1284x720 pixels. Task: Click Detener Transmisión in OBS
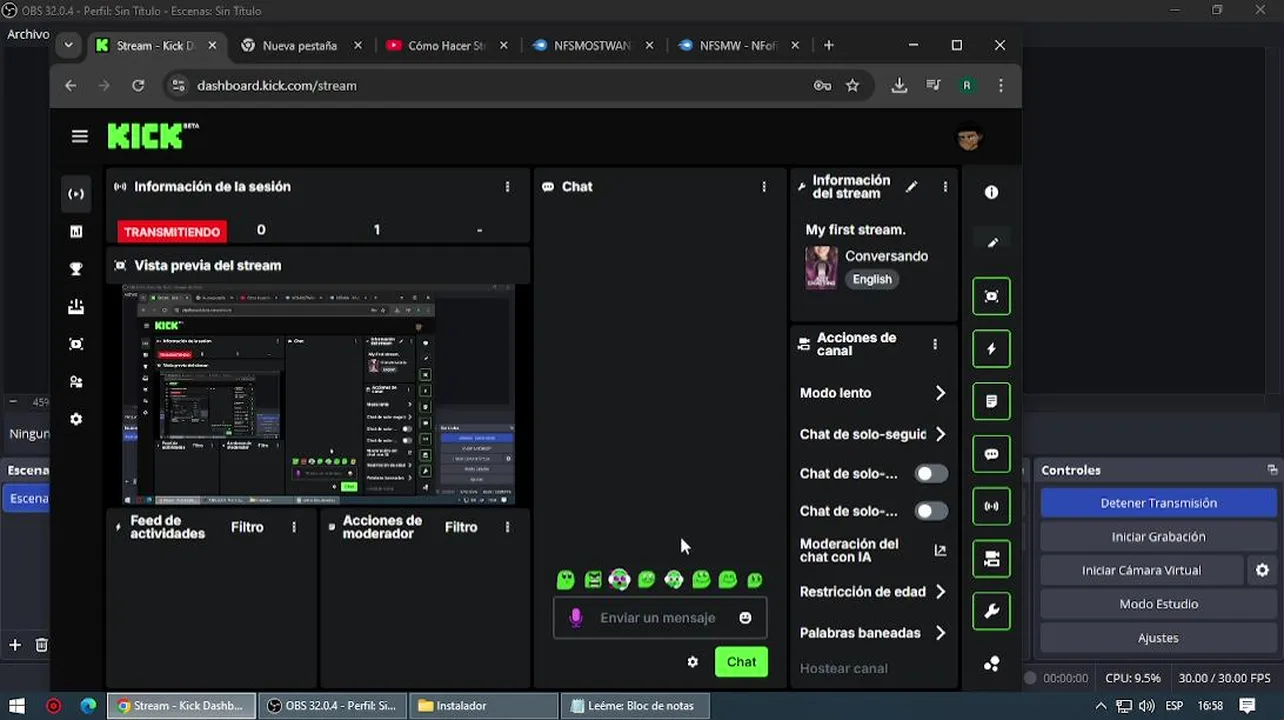click(1158, 503)
